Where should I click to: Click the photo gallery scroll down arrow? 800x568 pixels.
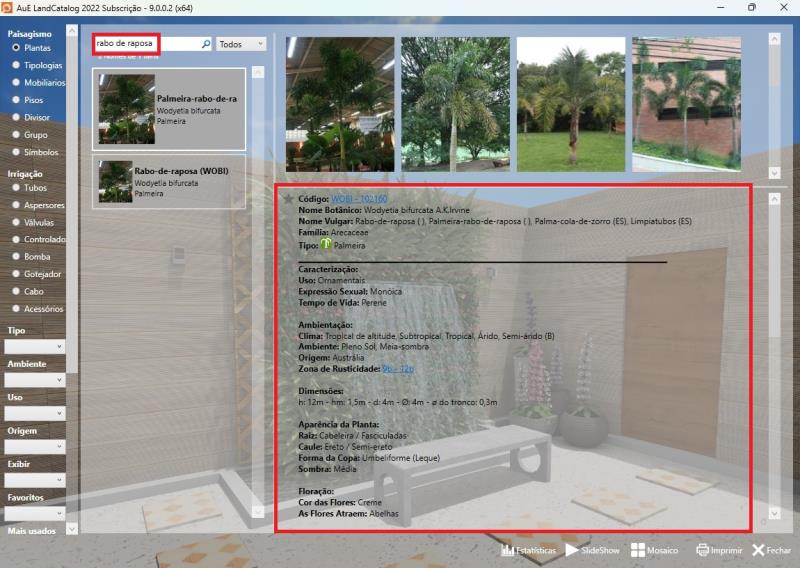click(774, 172)
